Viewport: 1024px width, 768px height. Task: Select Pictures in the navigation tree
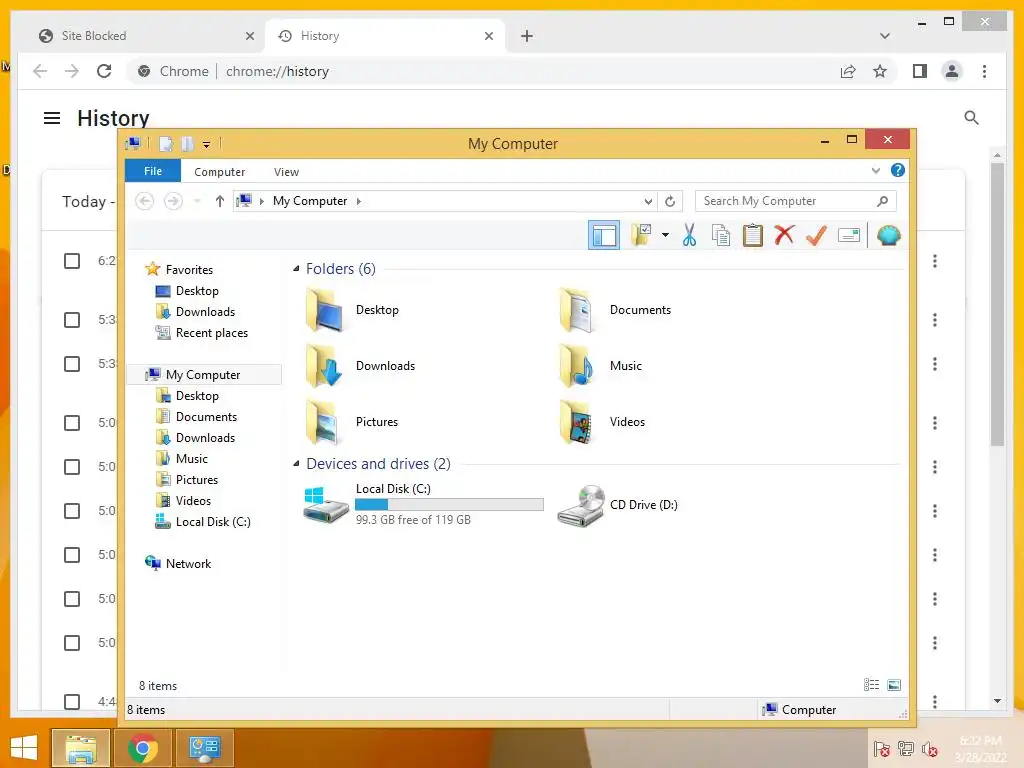[197, 479]
